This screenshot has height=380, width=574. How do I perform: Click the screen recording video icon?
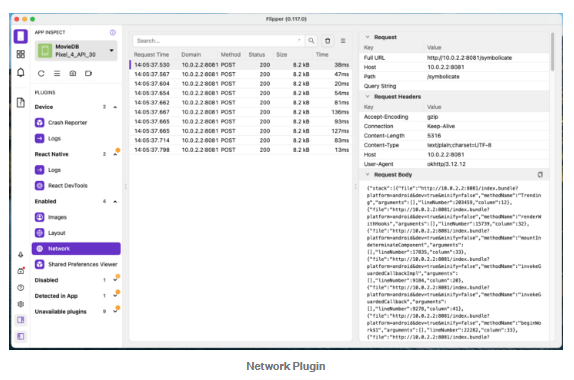pyautogui.click(x=88, y=73)
